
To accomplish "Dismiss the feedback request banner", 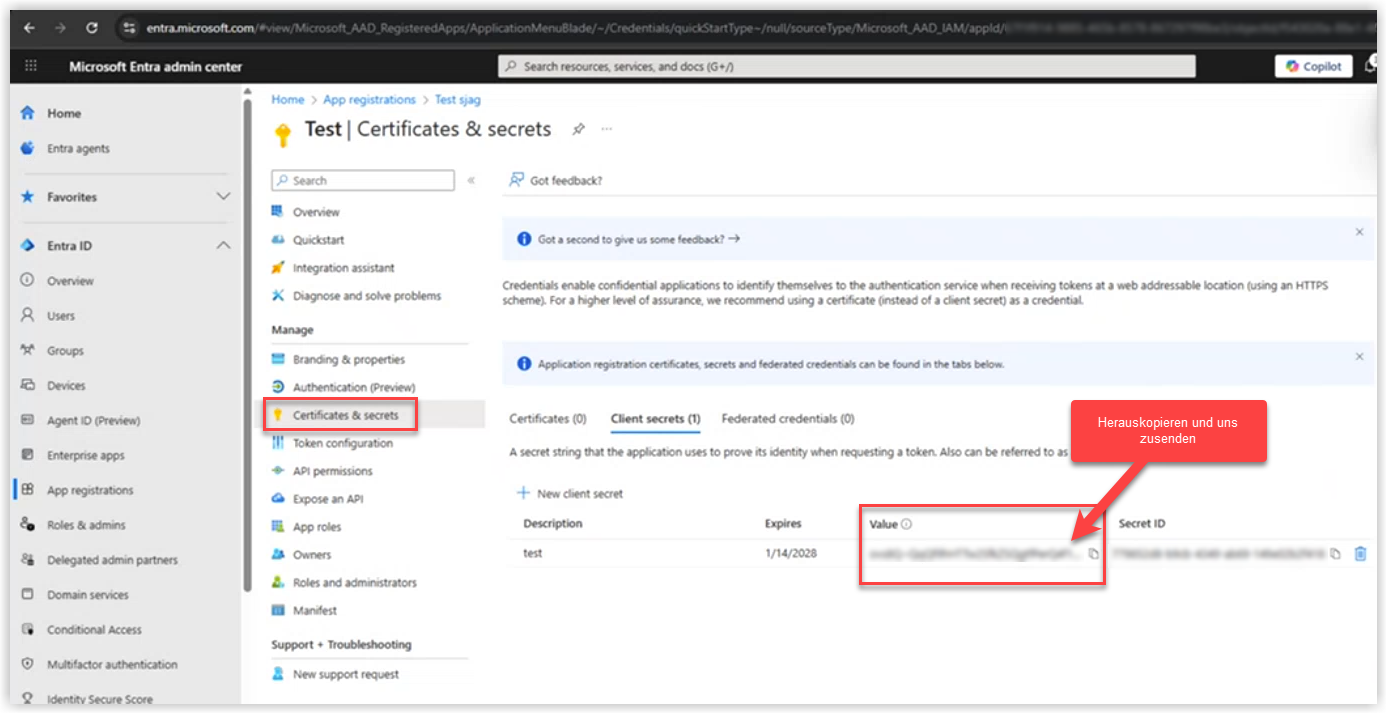I will 1359,232.
